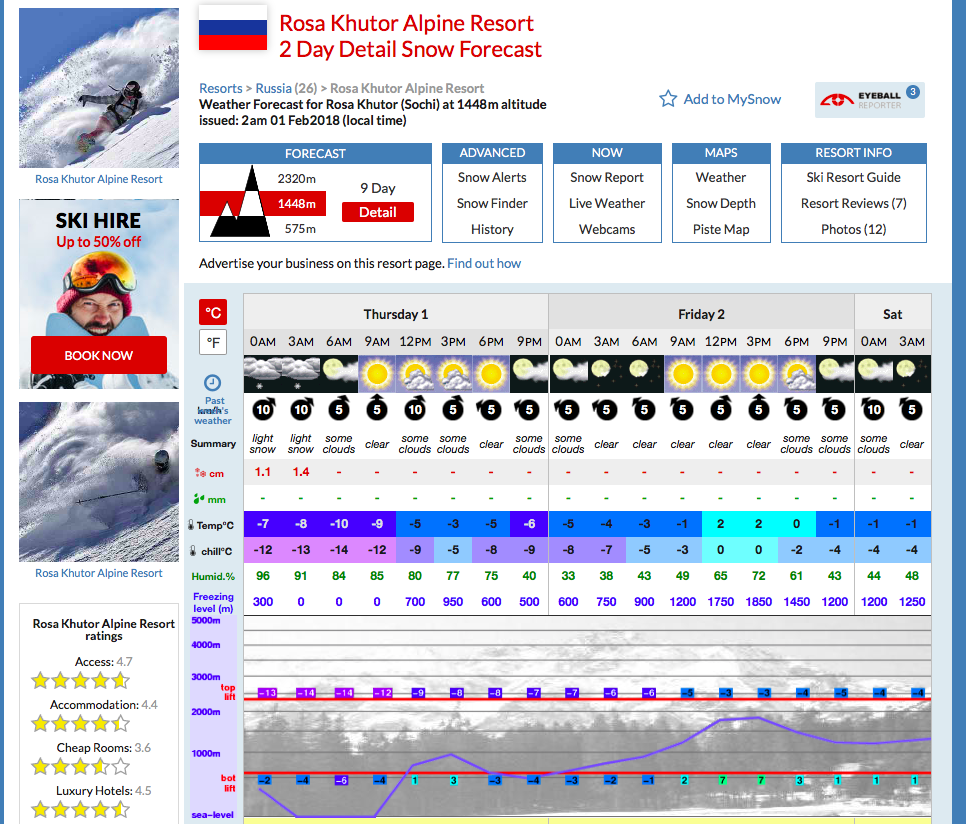Screen dimensions: 966x824
Task: Open the Weather maps link
Action: pos(721,177)
